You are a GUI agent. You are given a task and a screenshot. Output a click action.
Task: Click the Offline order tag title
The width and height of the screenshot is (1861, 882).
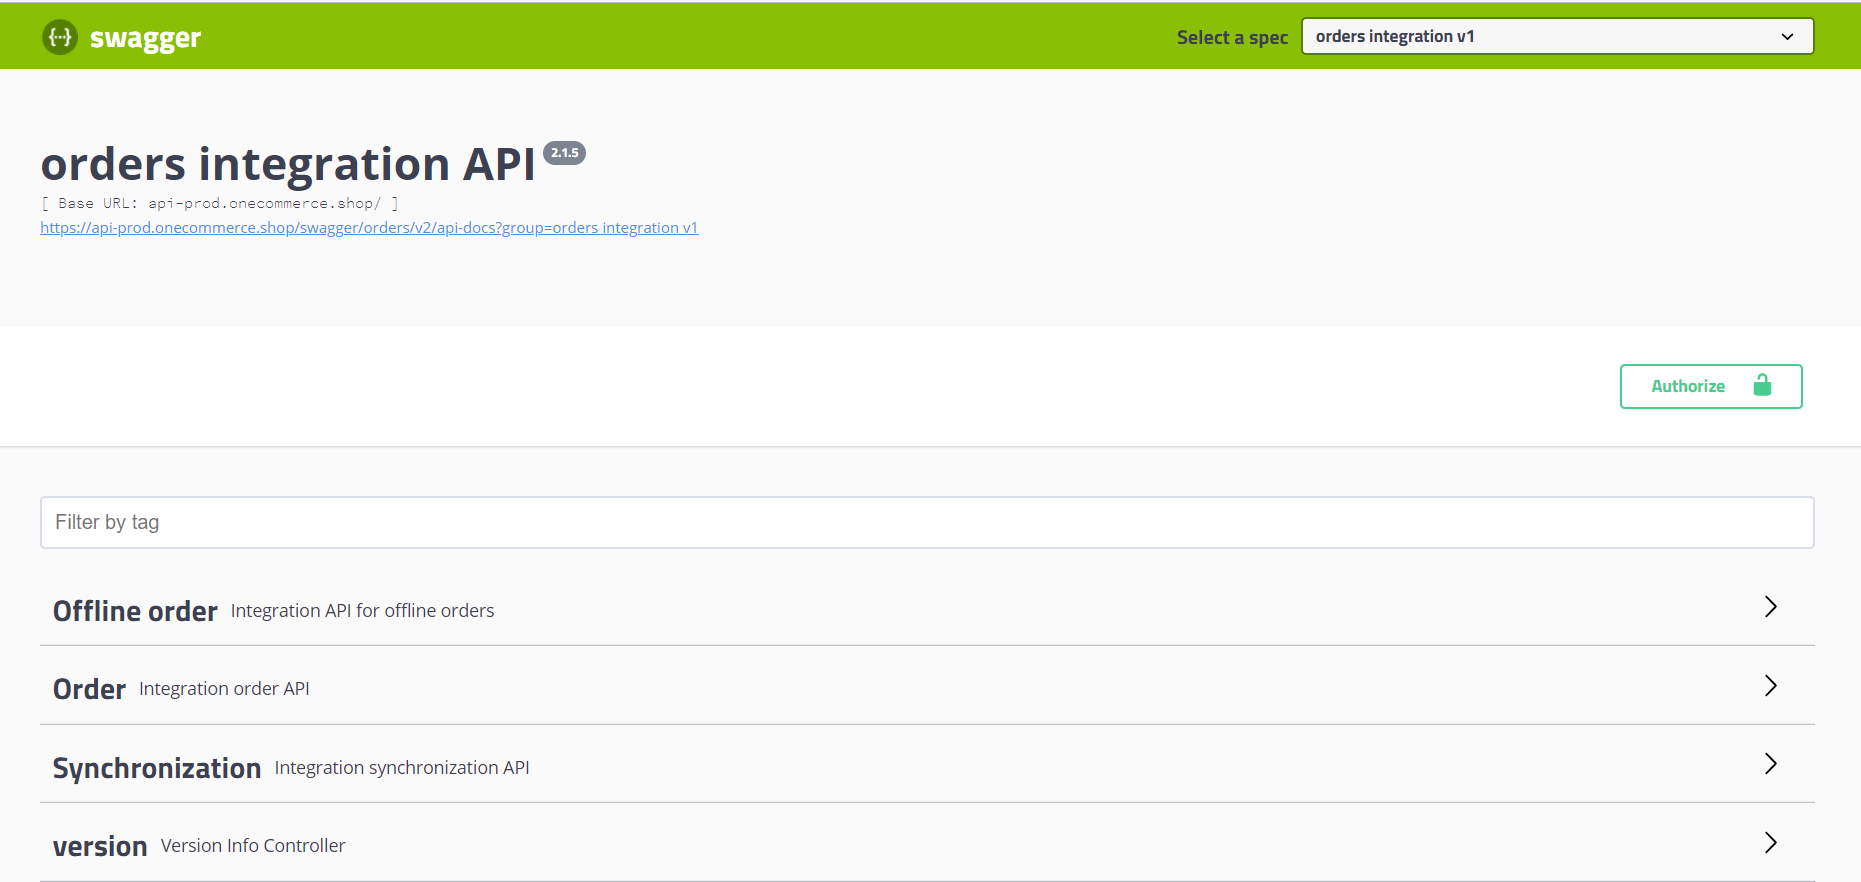pos(135,611)
